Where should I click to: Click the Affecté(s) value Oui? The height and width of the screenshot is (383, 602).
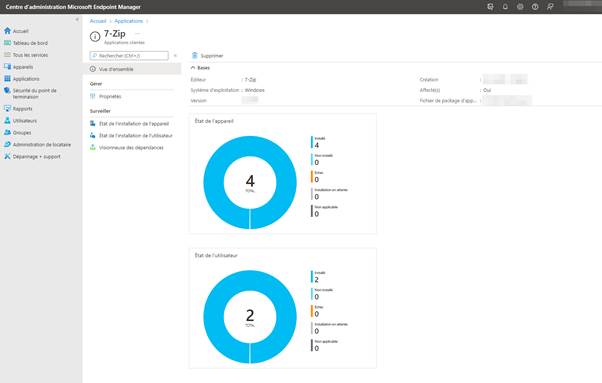(x=487, y=90)
